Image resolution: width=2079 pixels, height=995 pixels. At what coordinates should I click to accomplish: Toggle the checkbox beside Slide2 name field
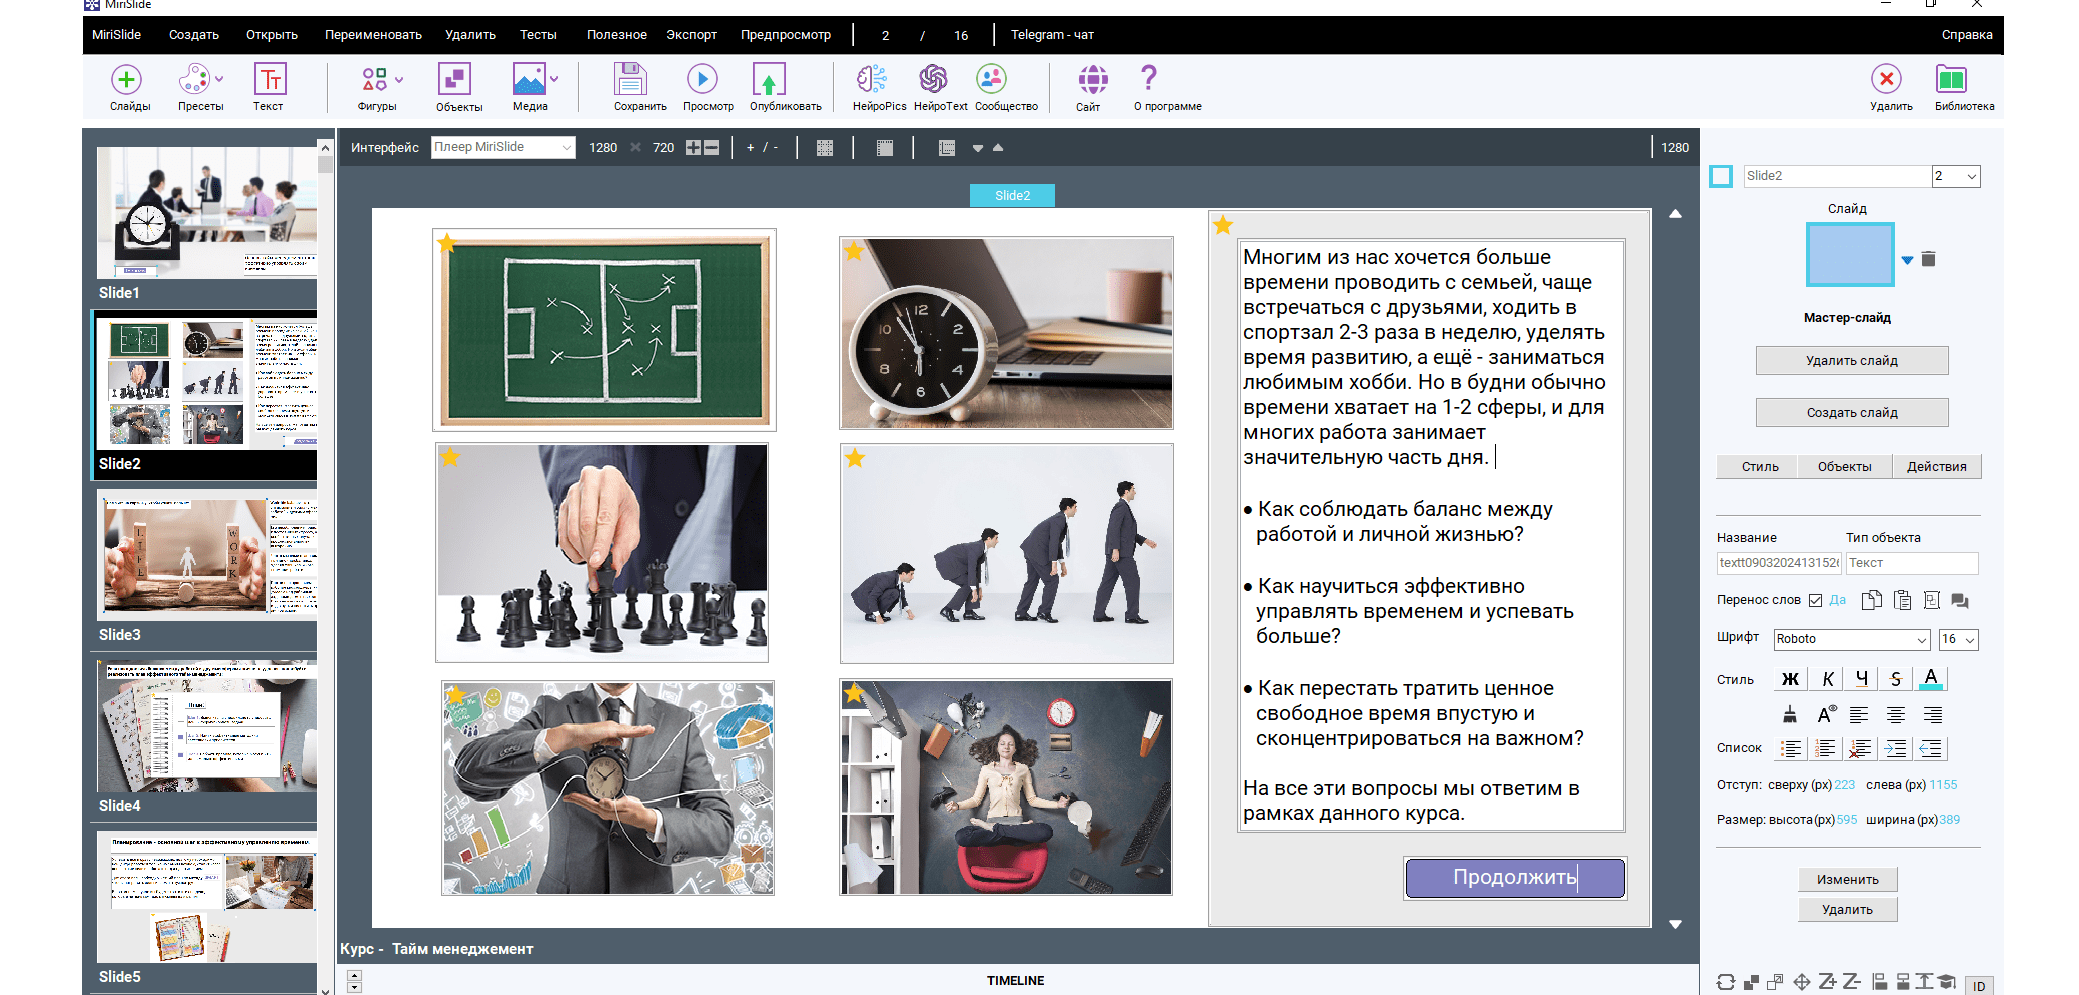pos(1721,177)
